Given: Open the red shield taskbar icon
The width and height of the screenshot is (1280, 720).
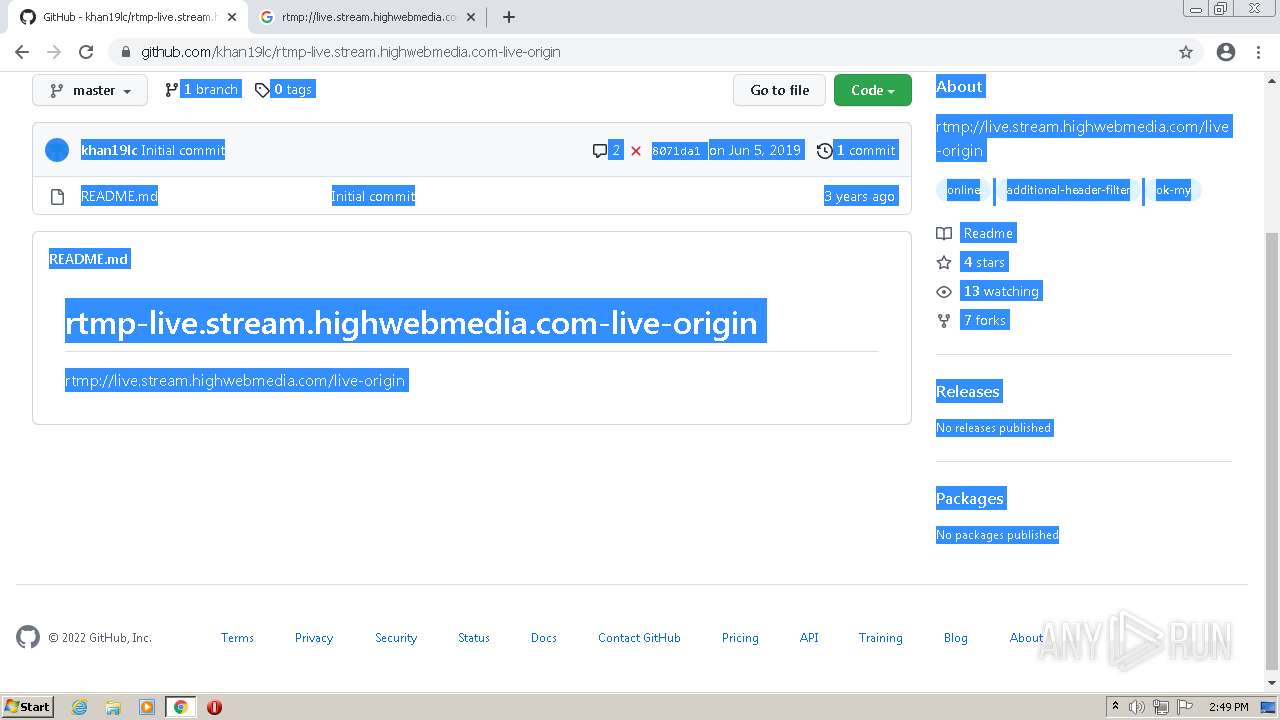Looking at the screenshot, I should point(214,707).
